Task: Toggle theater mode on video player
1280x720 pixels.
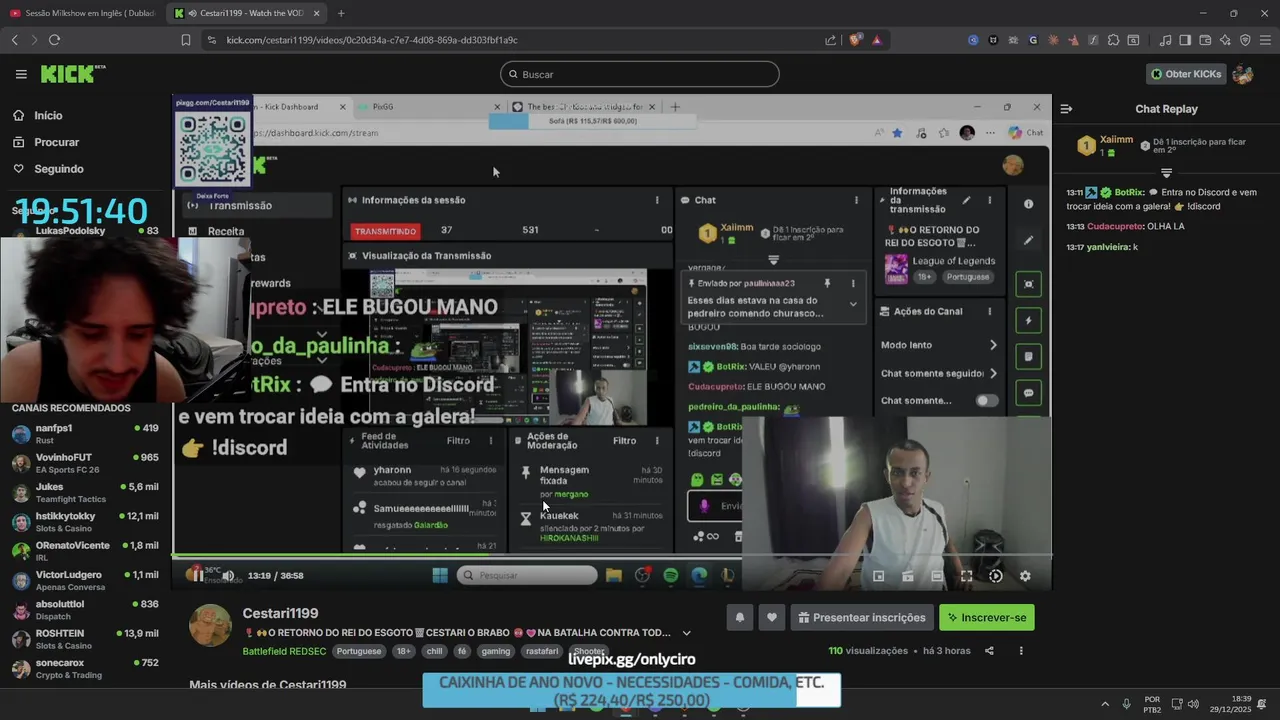Action: click(x=937, y=576)
